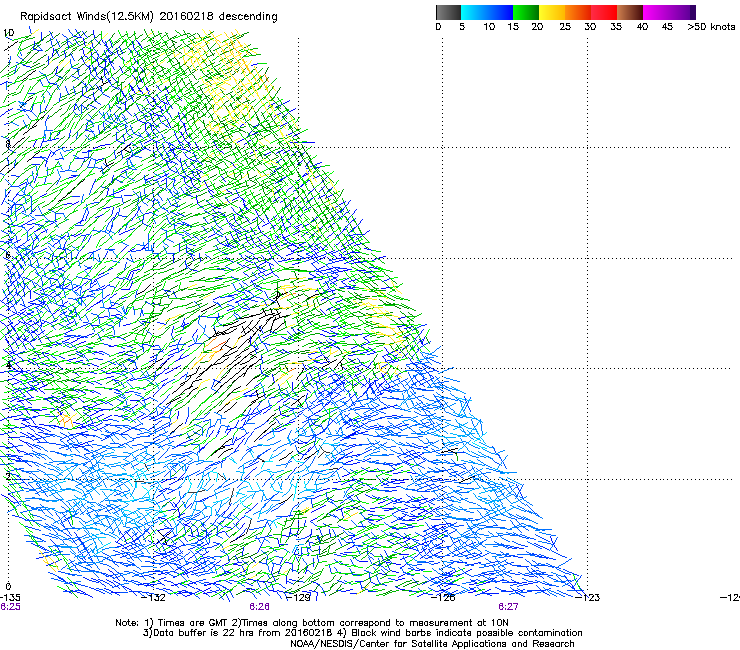Viewport: 740px width, 650px height.
Task: Click the '-129' longitude axis label
Action: click(299, 598)
